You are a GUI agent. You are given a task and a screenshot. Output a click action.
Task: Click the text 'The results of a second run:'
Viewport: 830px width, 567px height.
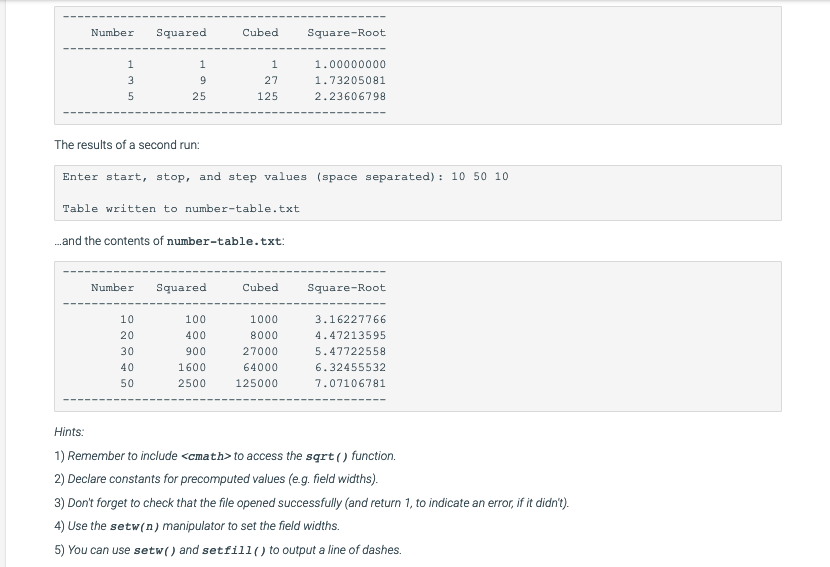click(x=127, y=145)
